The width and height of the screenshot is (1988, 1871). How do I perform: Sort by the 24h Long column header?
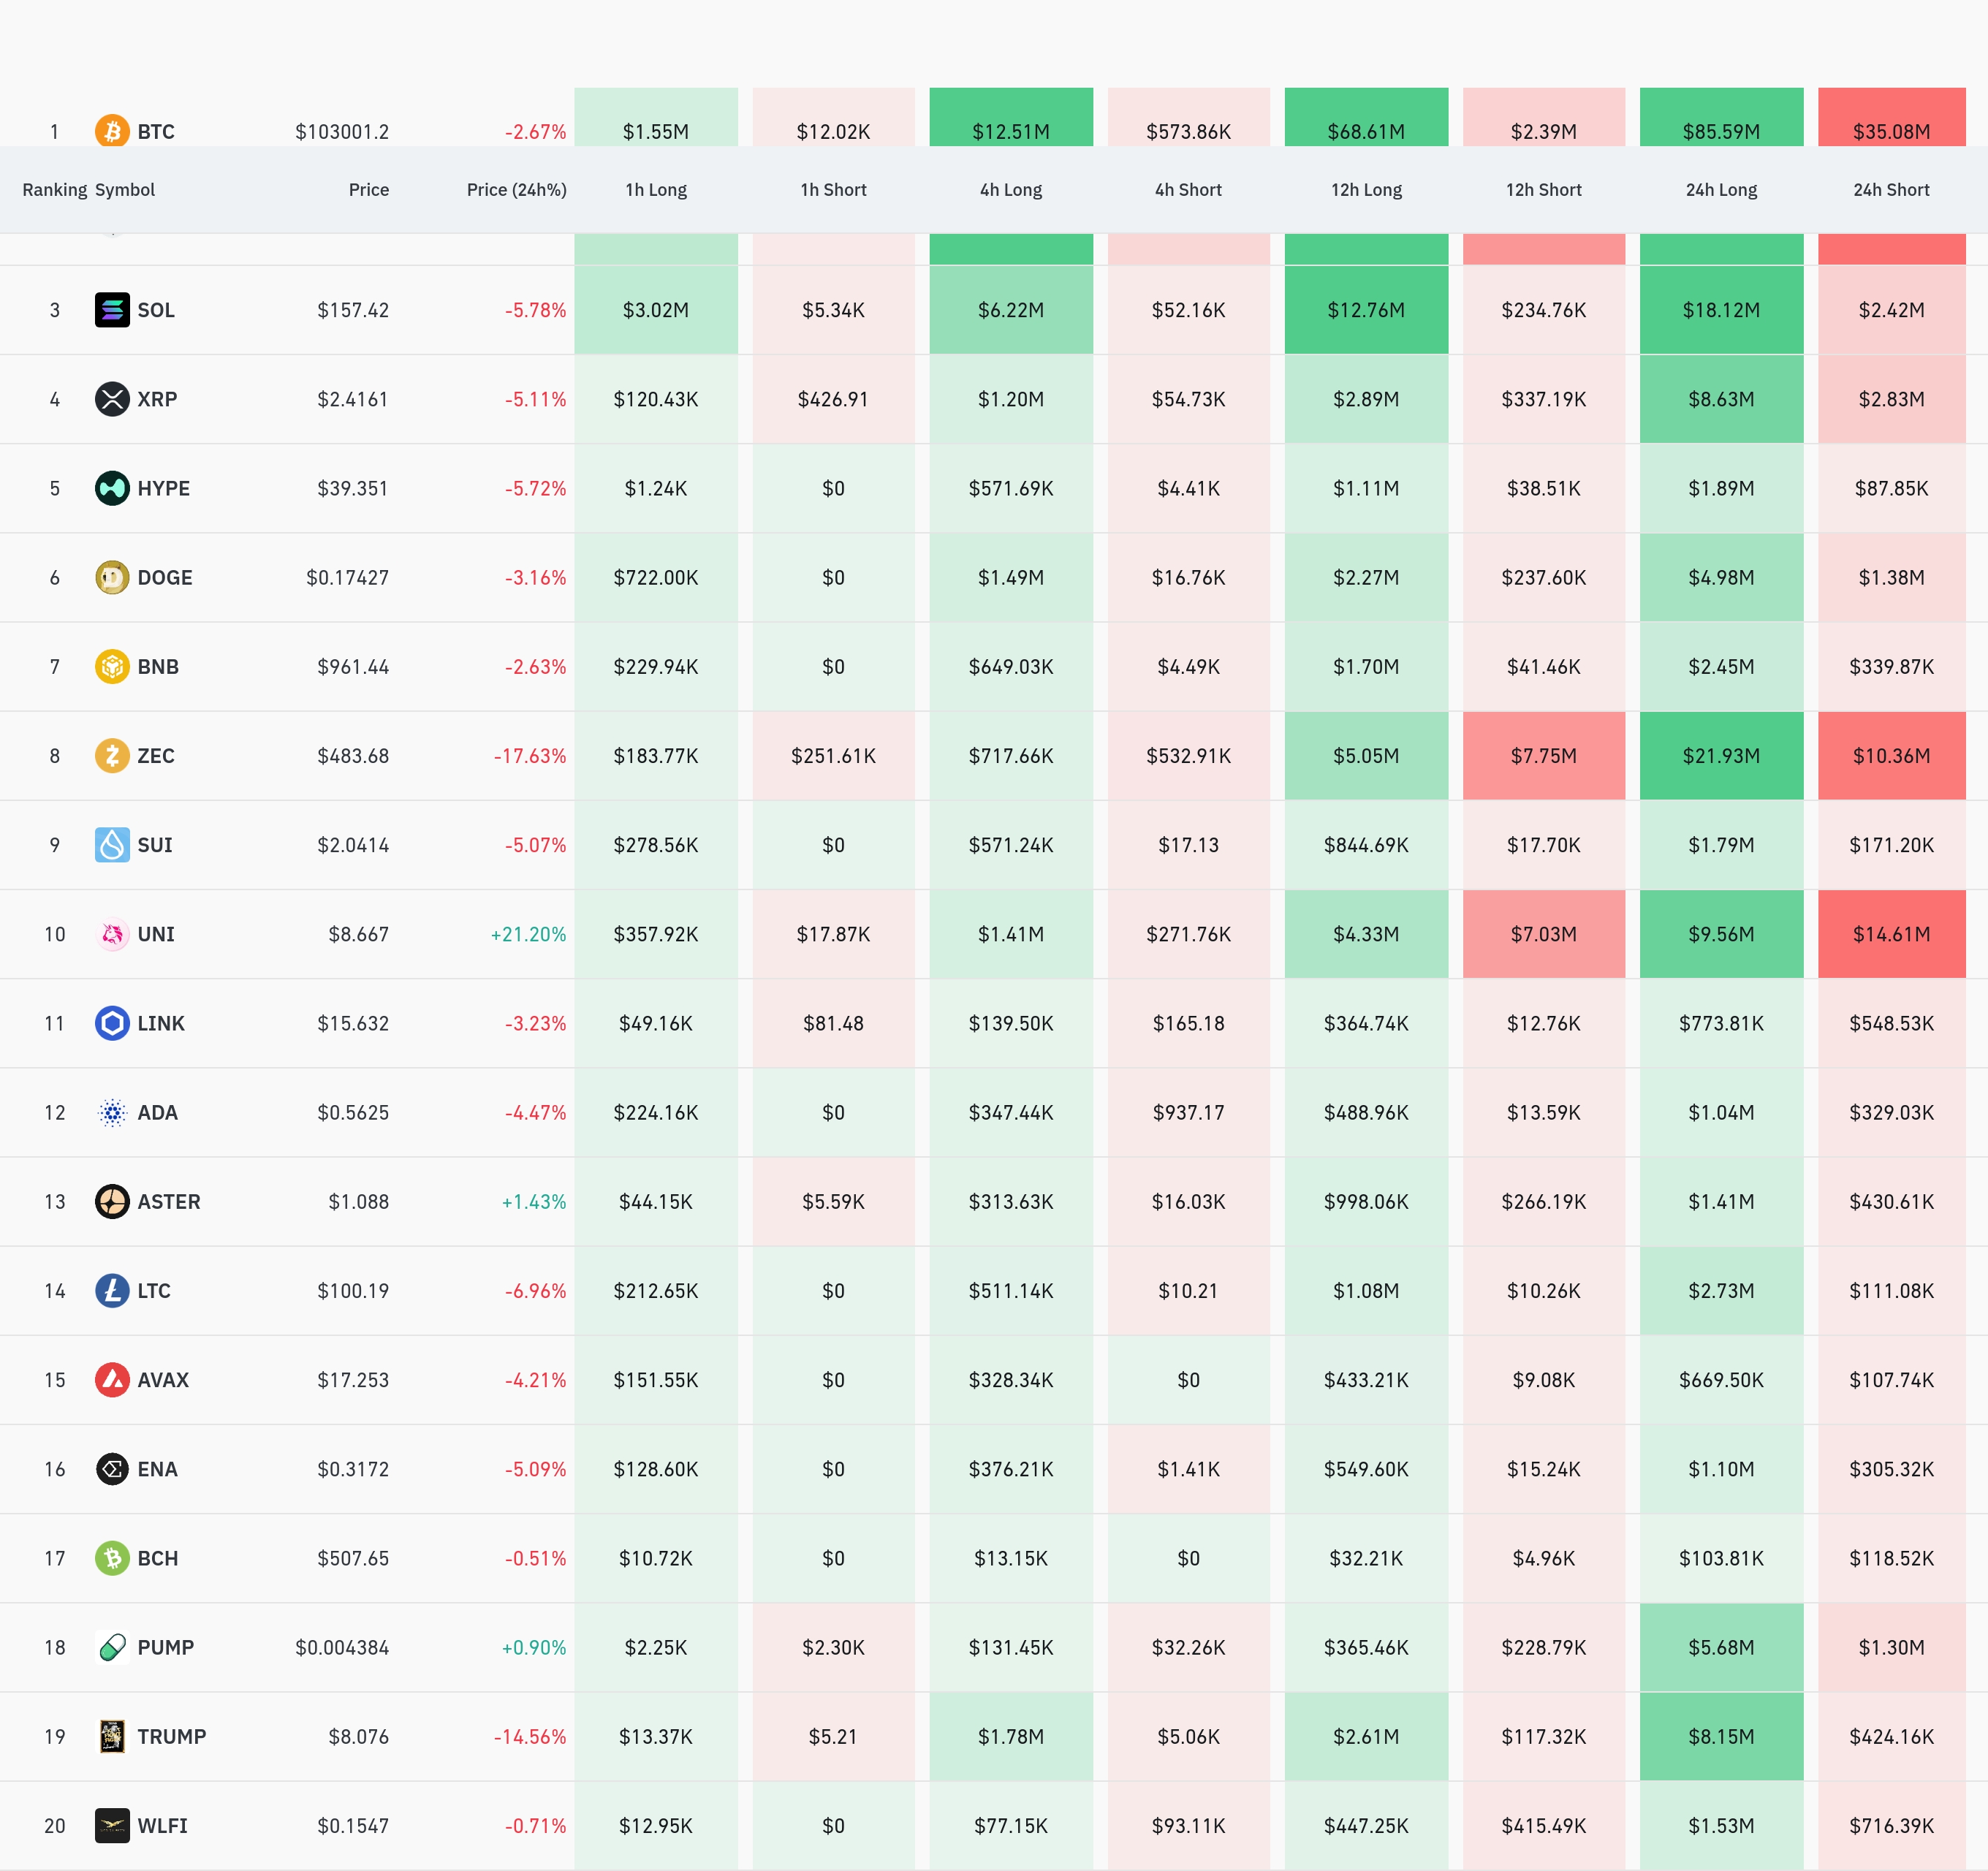coord(1721,190)
